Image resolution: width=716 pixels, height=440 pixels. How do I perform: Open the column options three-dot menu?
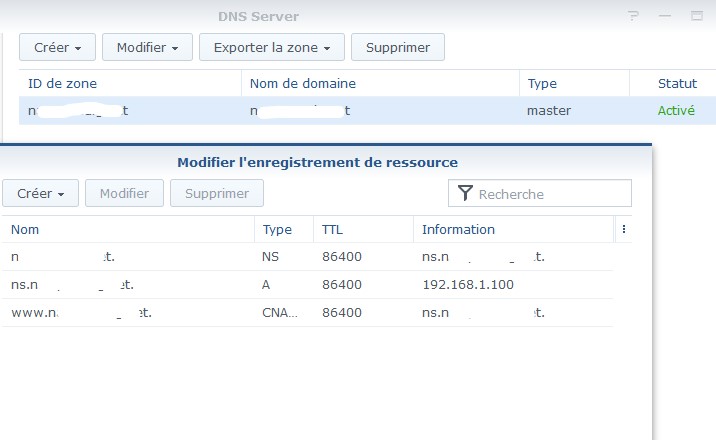[624, 229]
